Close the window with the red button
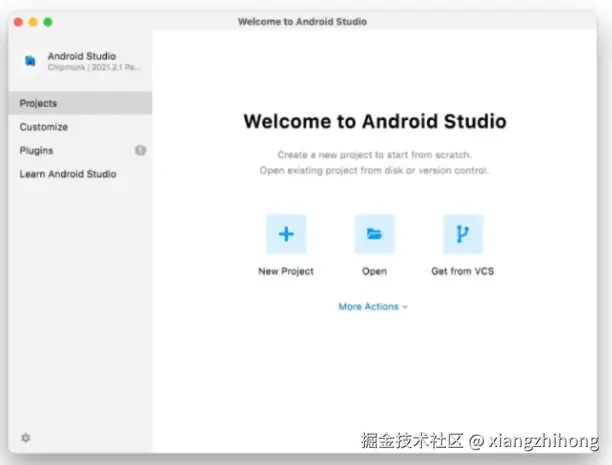Screen dimensions: 612x465 tap(18, 22)
